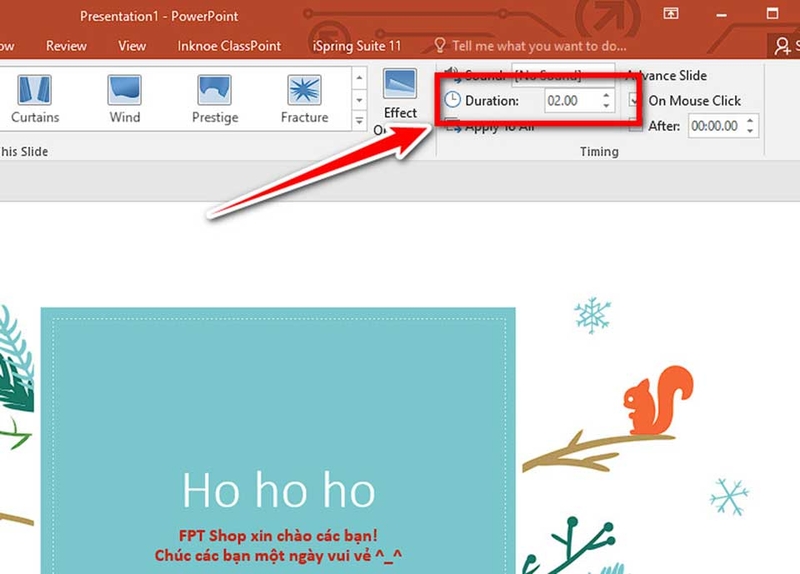800x574 pixels.
Task: Click the After time field
Action: (x=716, y=126)
